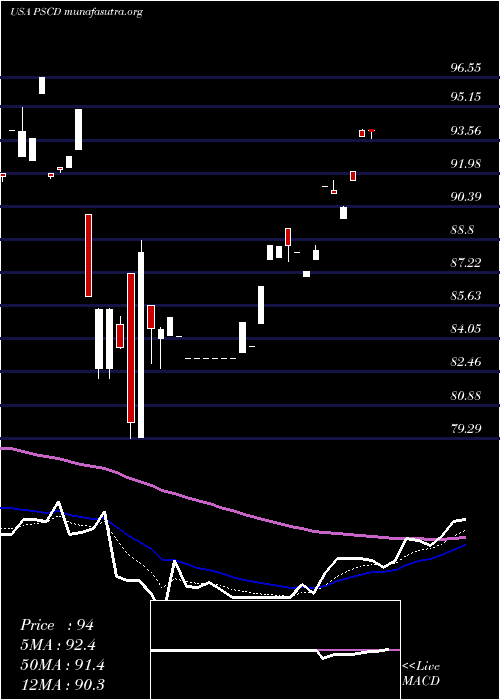
Task: Click the 80.88 price axis label
Action: pyautogui.click(x=465, y=396)
